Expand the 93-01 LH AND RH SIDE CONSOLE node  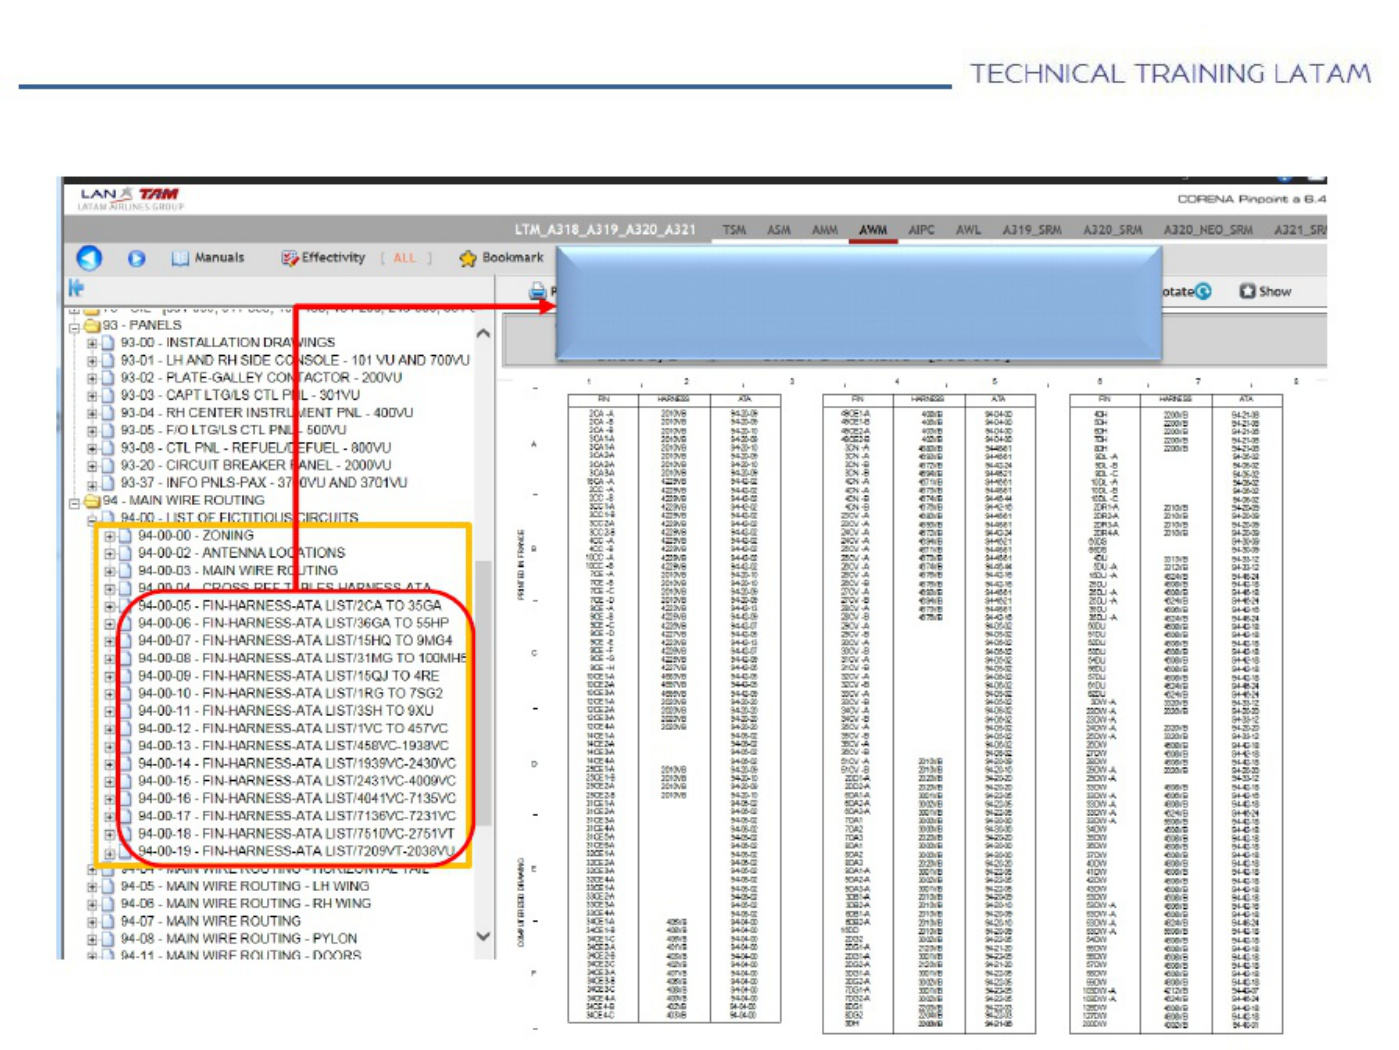tap(92, 360)
